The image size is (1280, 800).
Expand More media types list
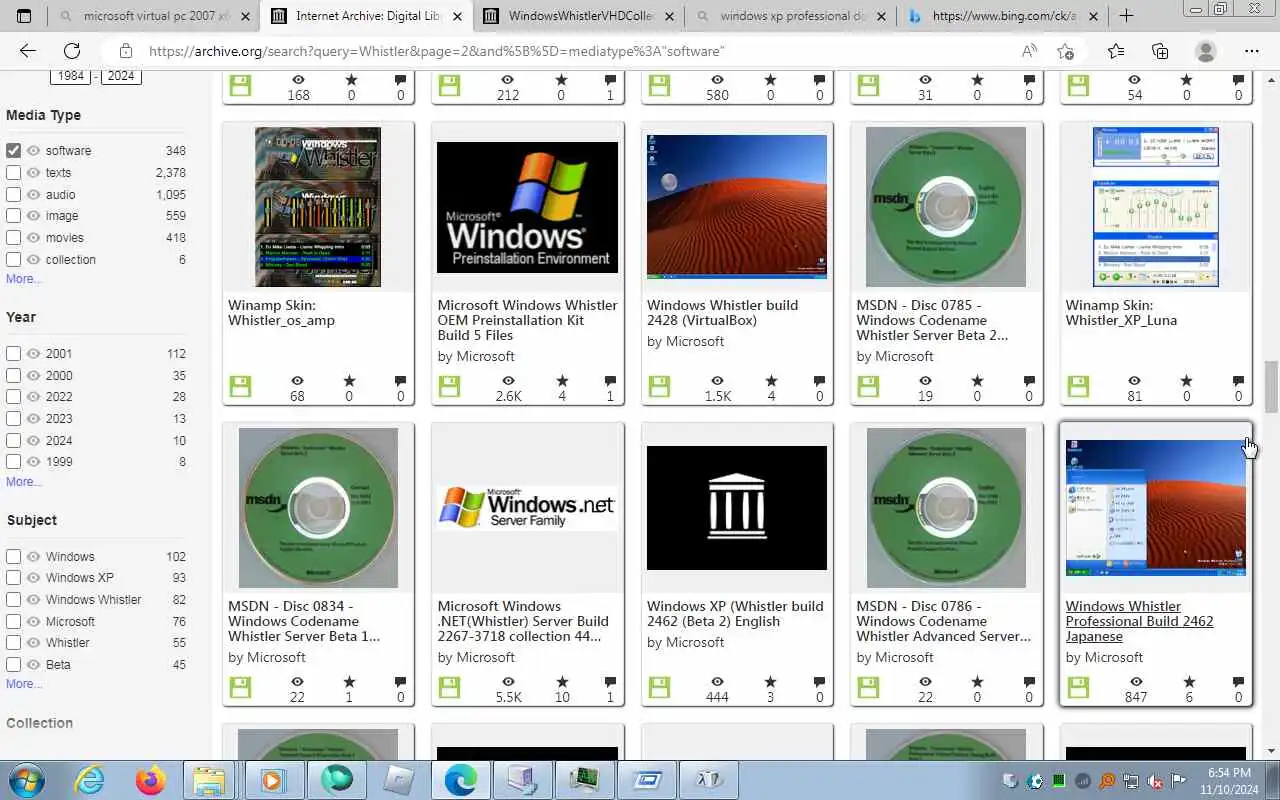coord(24,279)
